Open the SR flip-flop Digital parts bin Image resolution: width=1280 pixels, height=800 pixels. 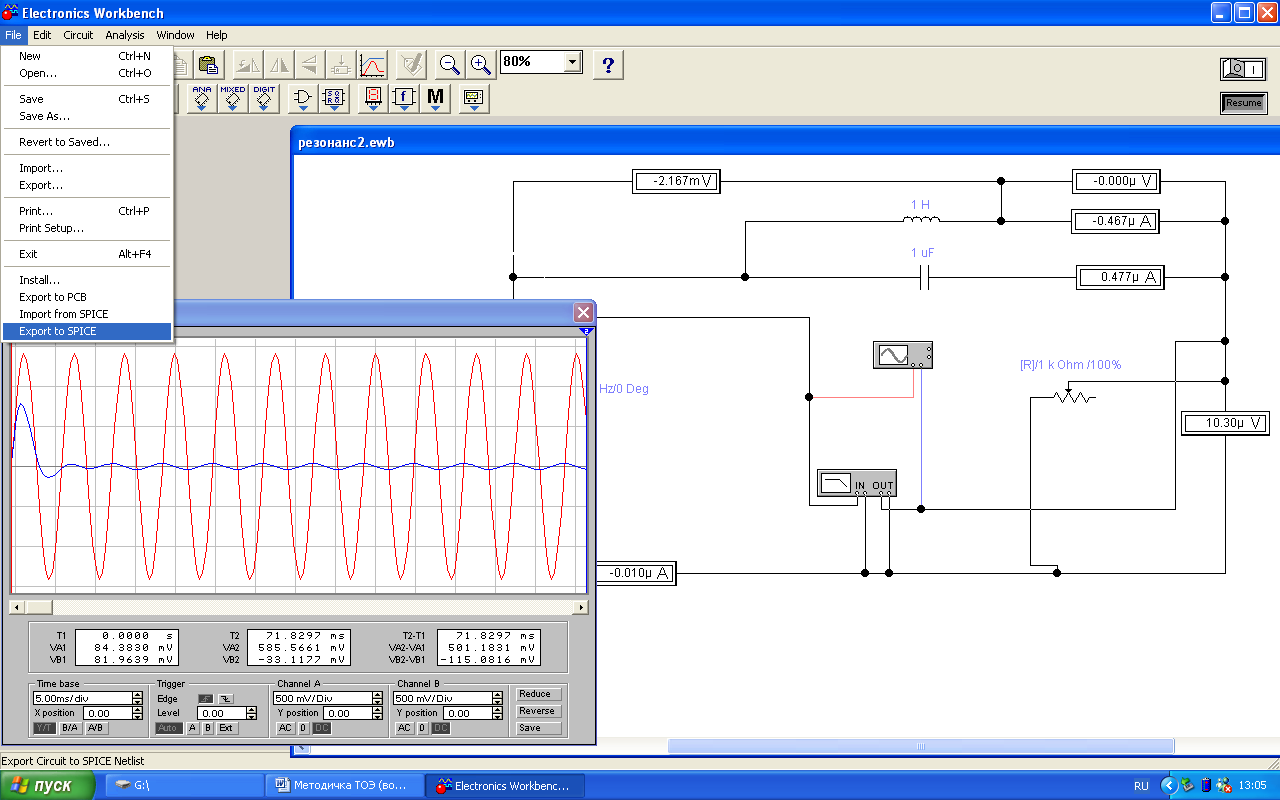click(x=334, y=98)
